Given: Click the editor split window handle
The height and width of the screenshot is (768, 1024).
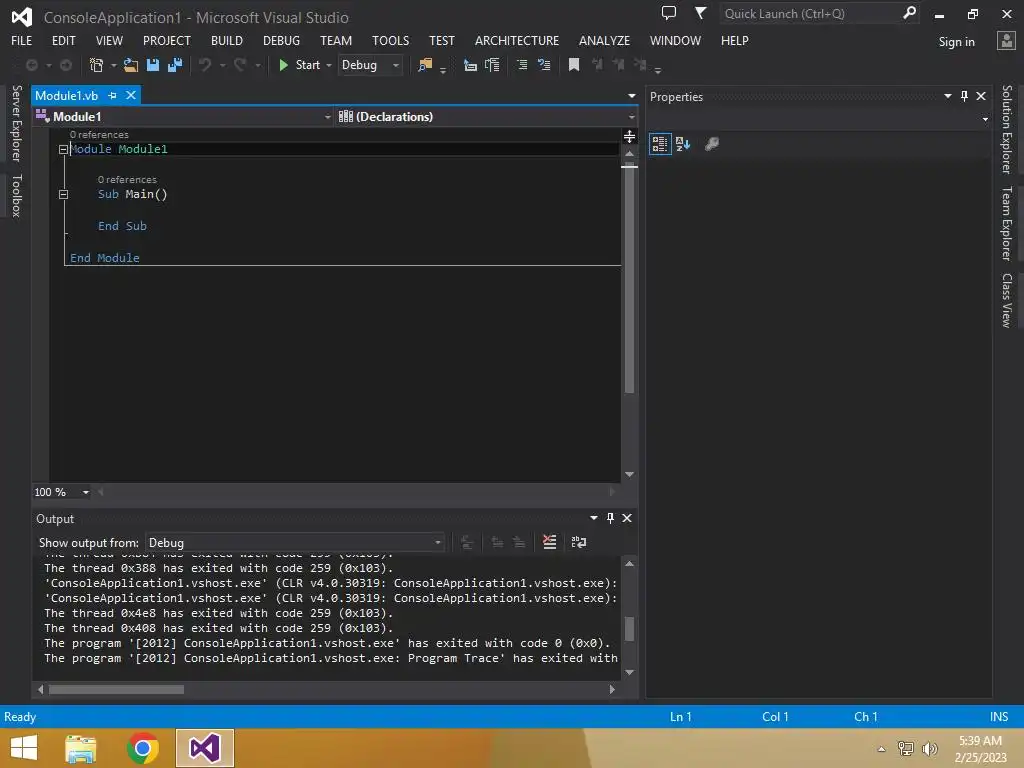Looking at the screenshot, I should point(630,136).
